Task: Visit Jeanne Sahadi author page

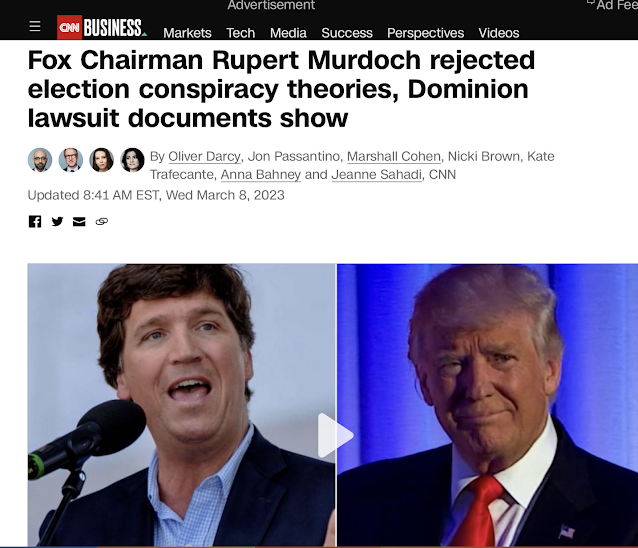Action: 377,175
